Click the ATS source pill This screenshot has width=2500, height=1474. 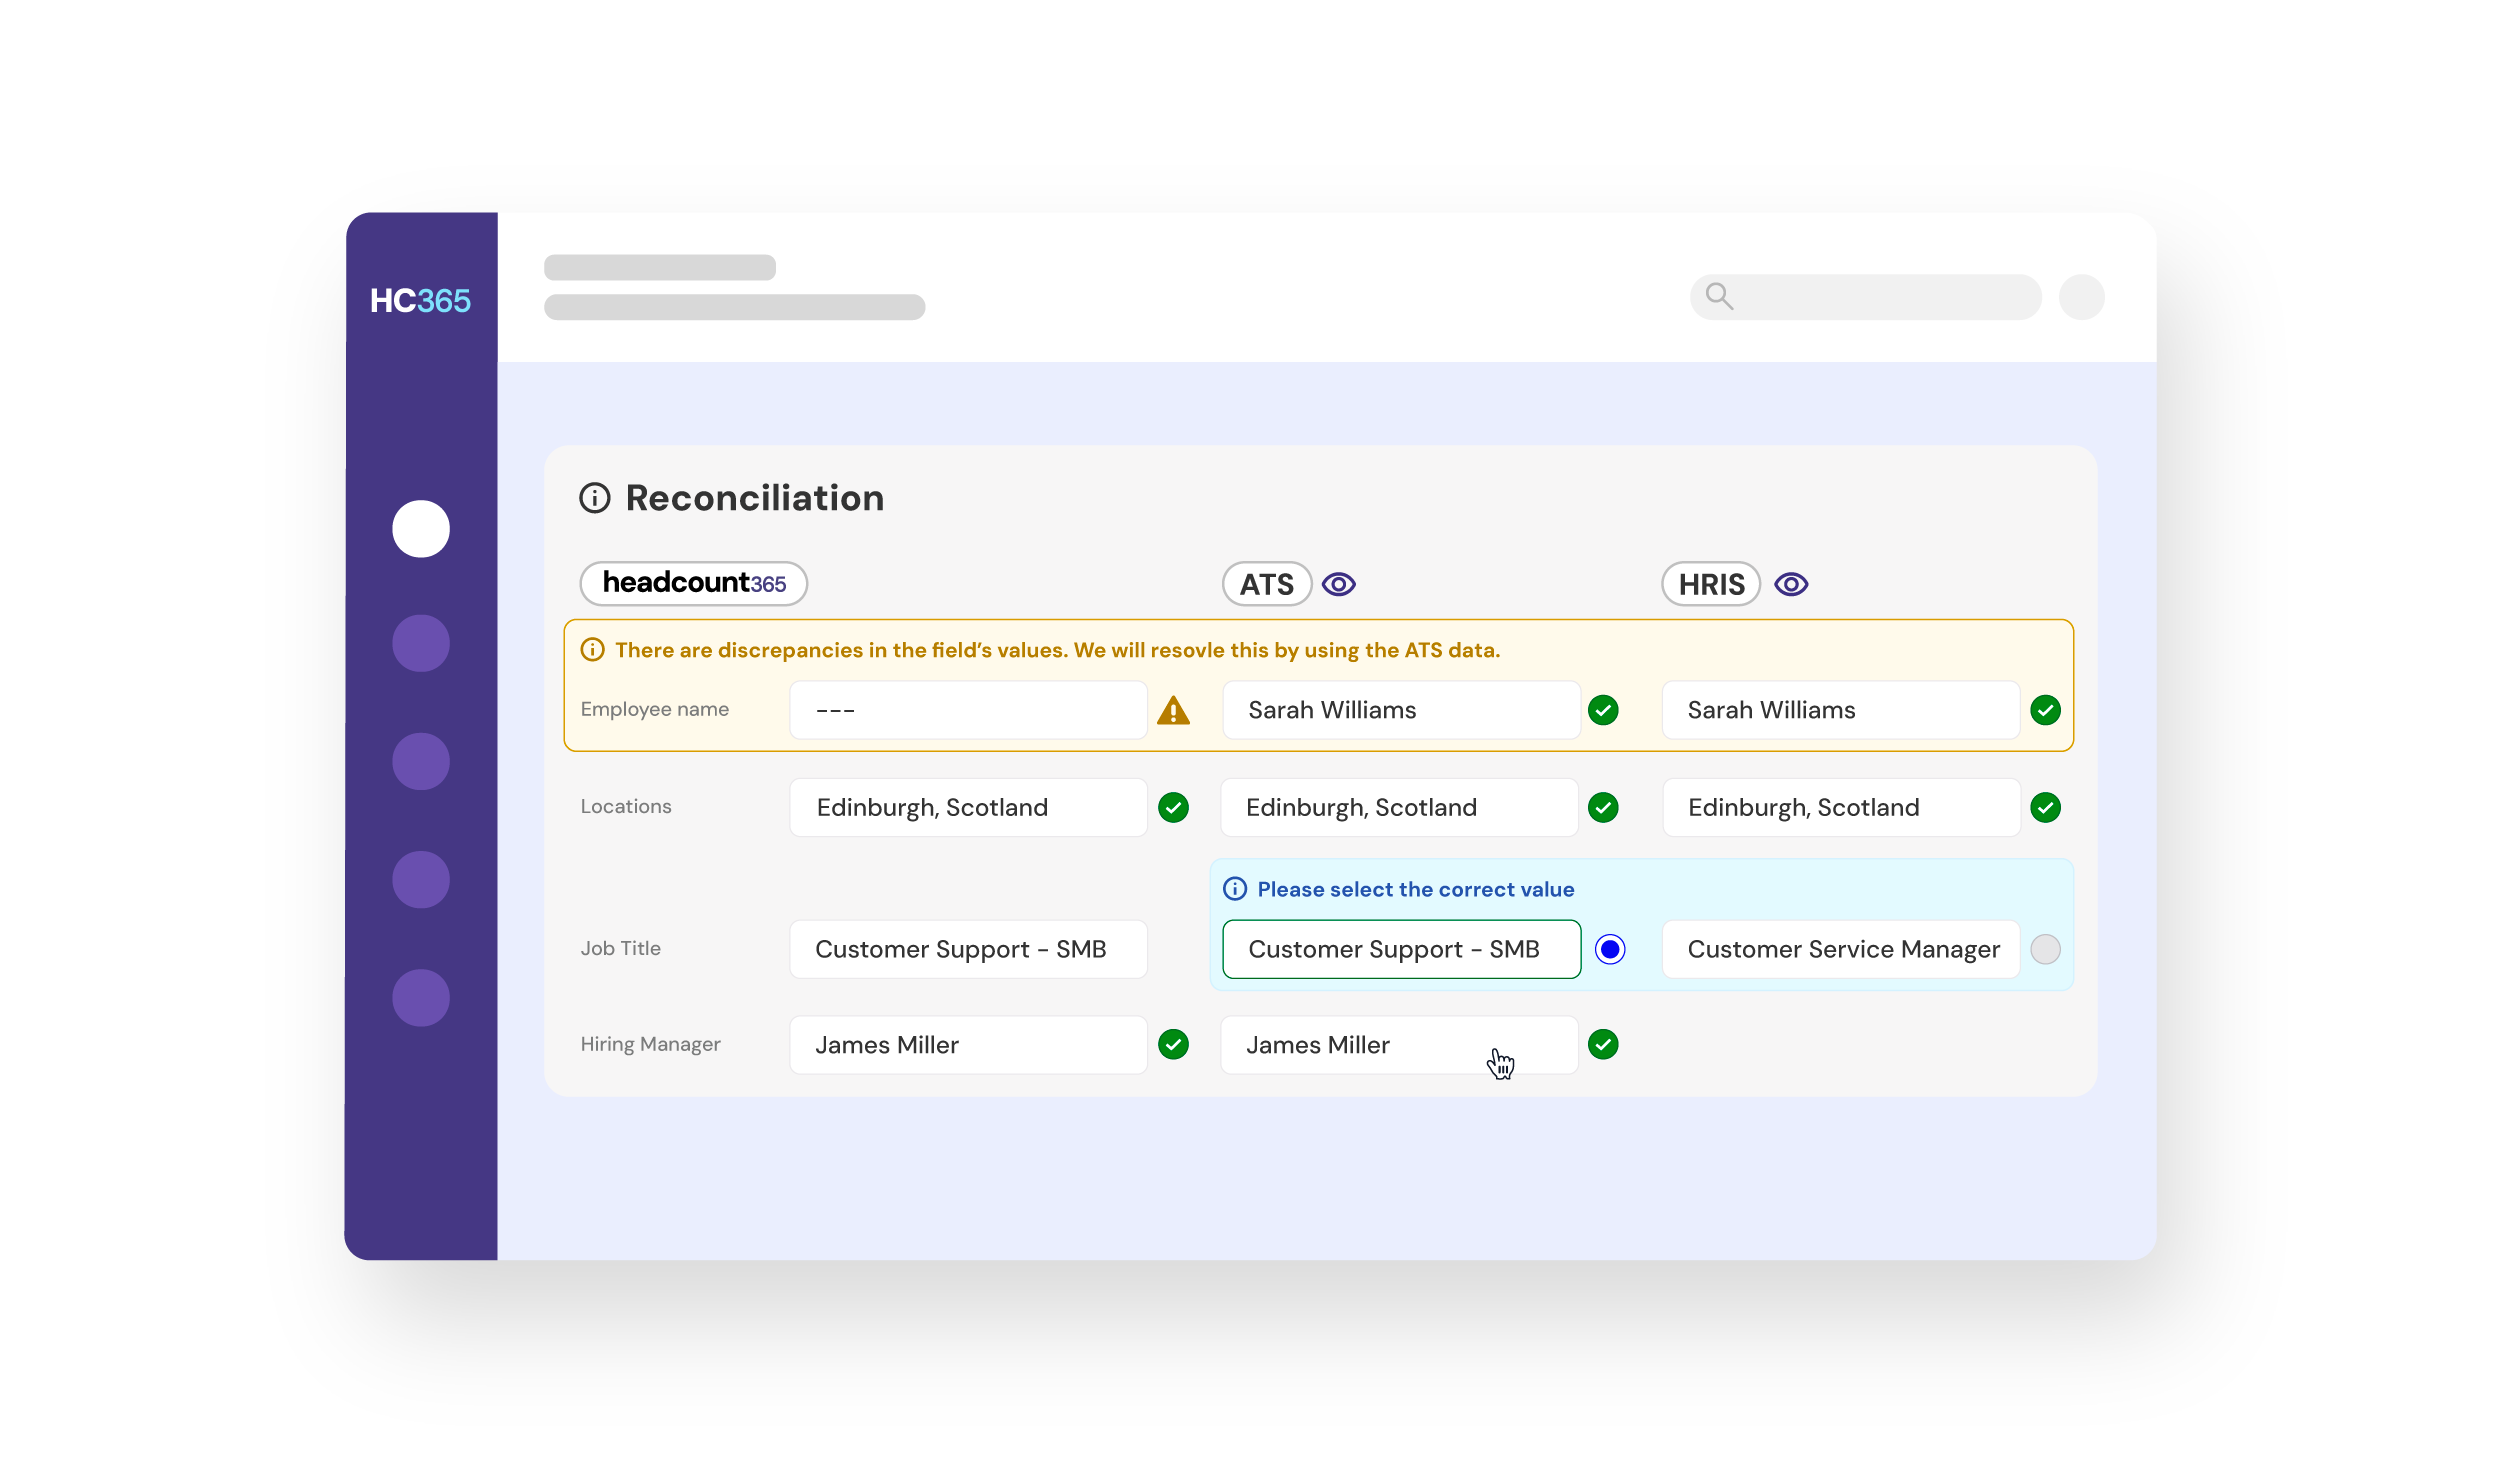(x=1266, y=584)
